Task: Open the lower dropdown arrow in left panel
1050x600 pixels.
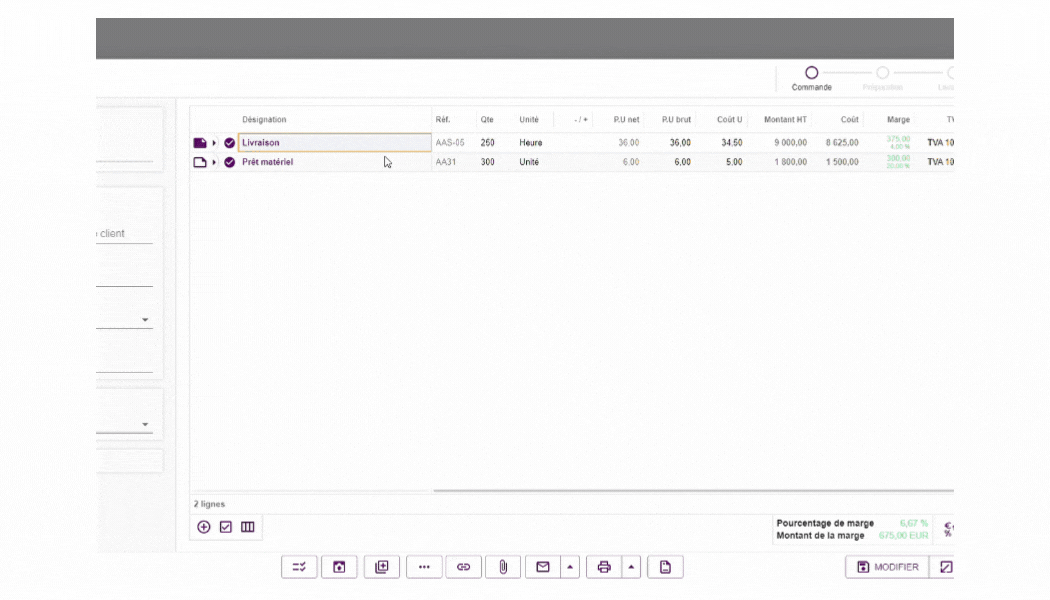Action: point(145,425)
